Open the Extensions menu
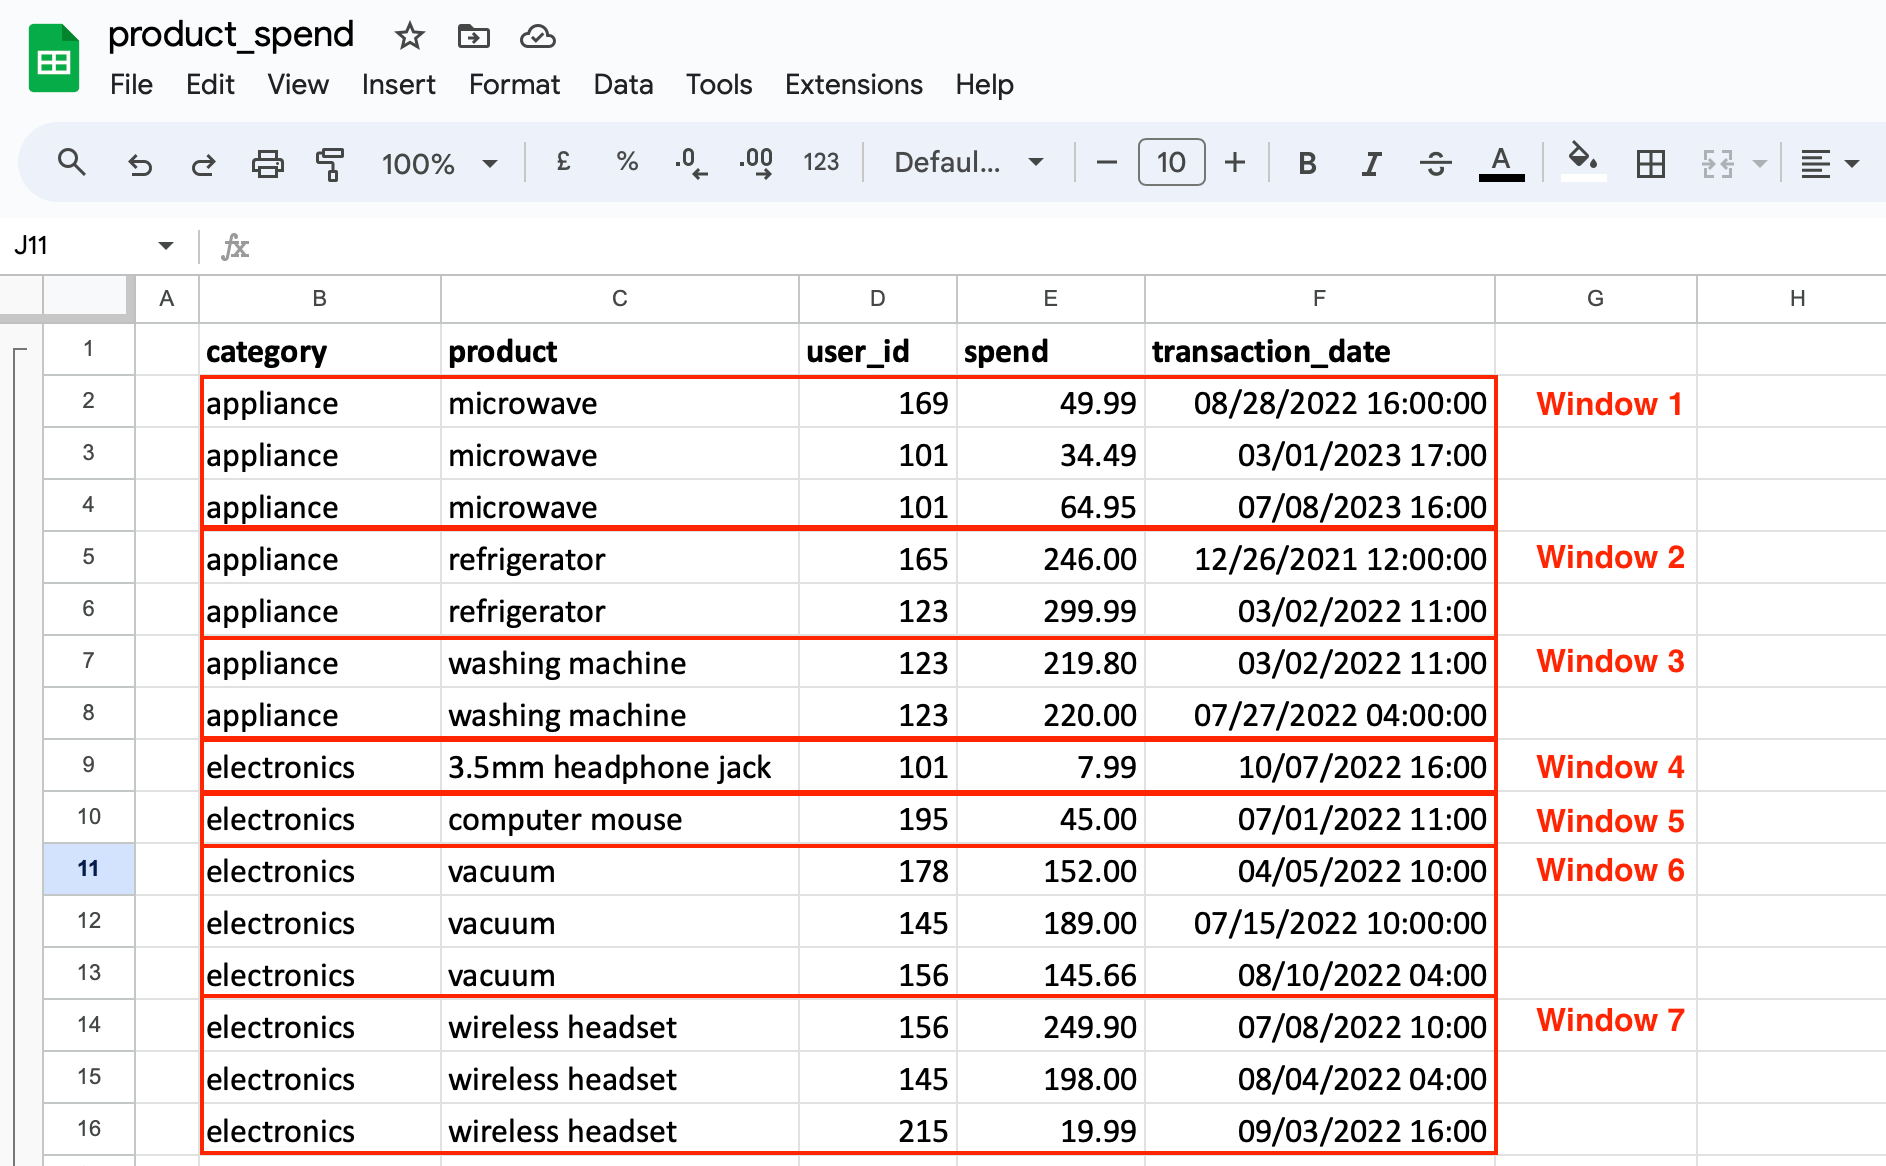This screenshot has height=1166, width=1886. point(853,84)
